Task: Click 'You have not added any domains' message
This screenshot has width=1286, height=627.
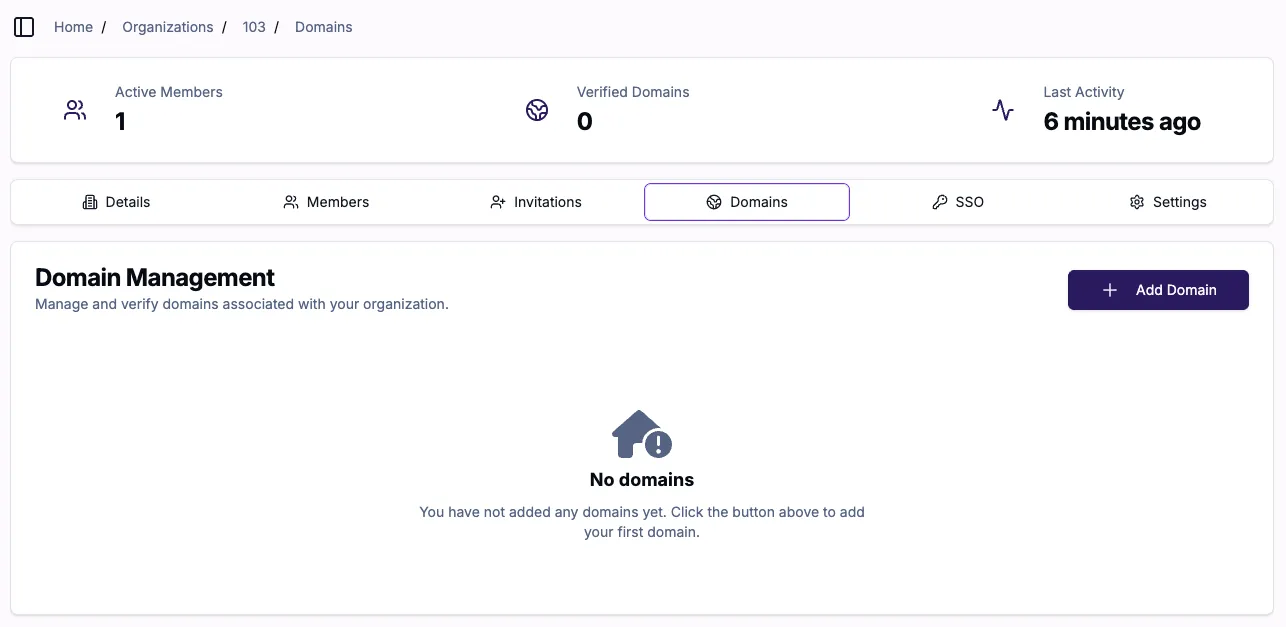Action: point(642,522)
